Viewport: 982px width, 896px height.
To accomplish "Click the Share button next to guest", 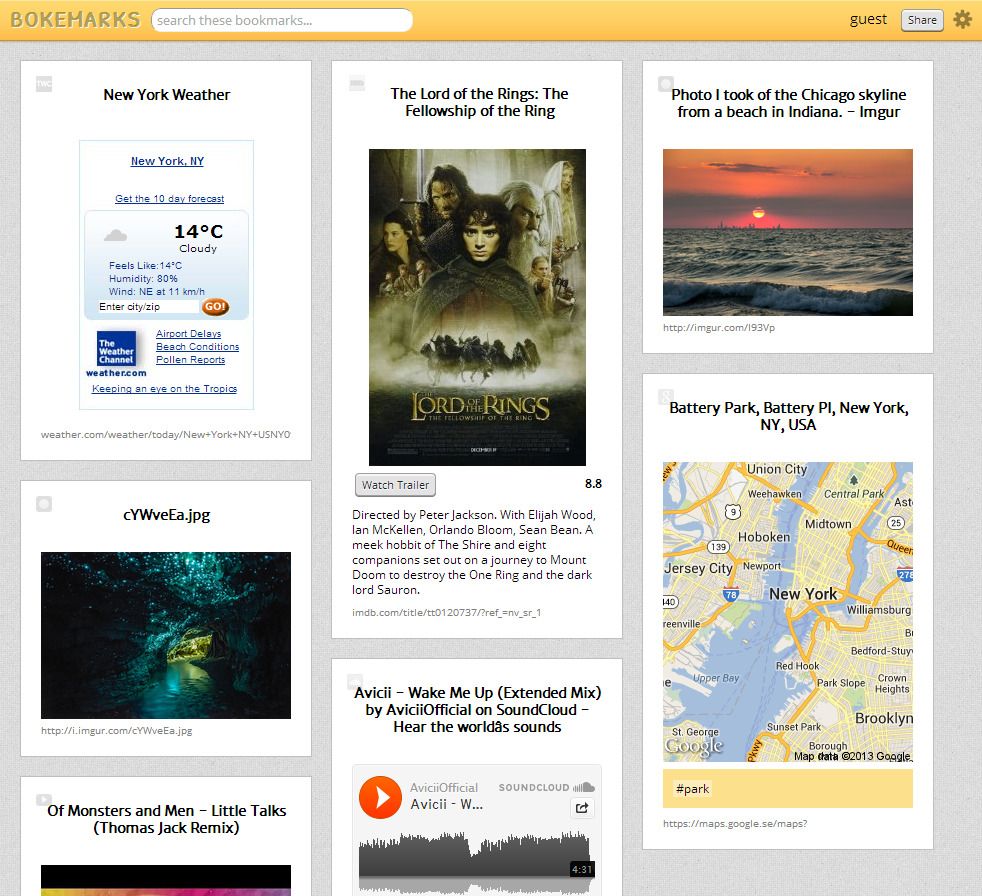I will tap(921, 19).
